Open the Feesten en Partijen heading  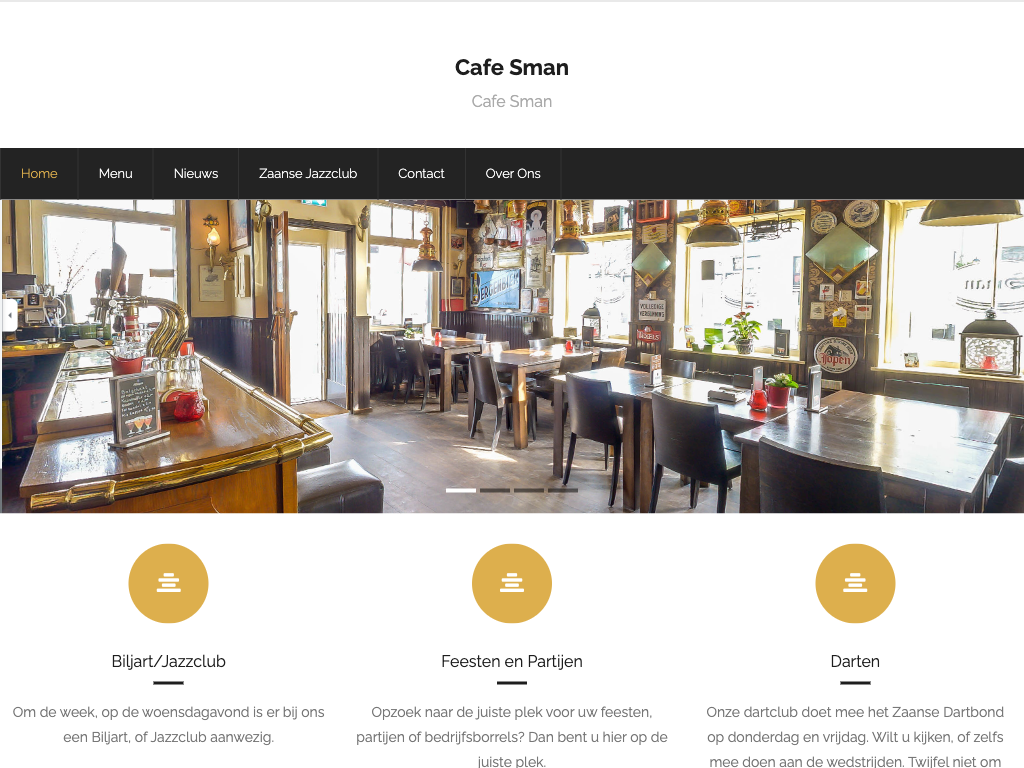coord(512,662)
